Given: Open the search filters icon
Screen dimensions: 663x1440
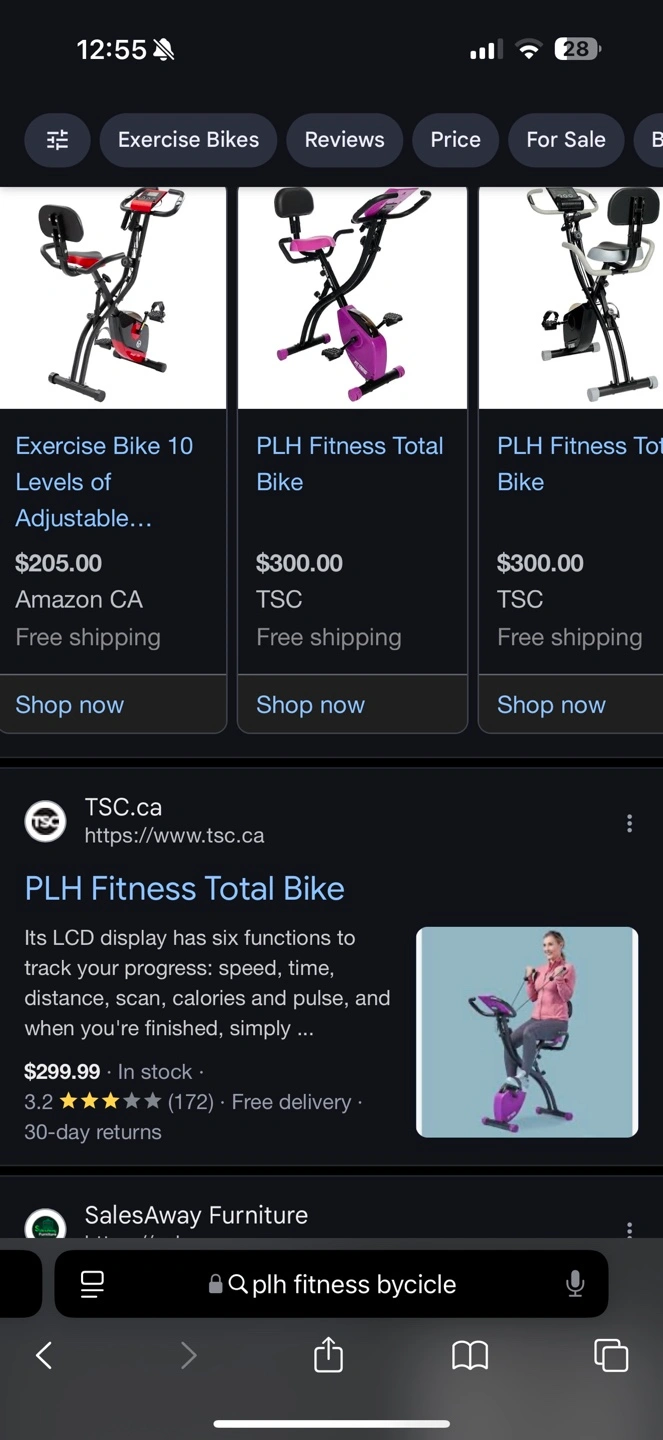Looking at the screenshot, I should tap(57, 140).
